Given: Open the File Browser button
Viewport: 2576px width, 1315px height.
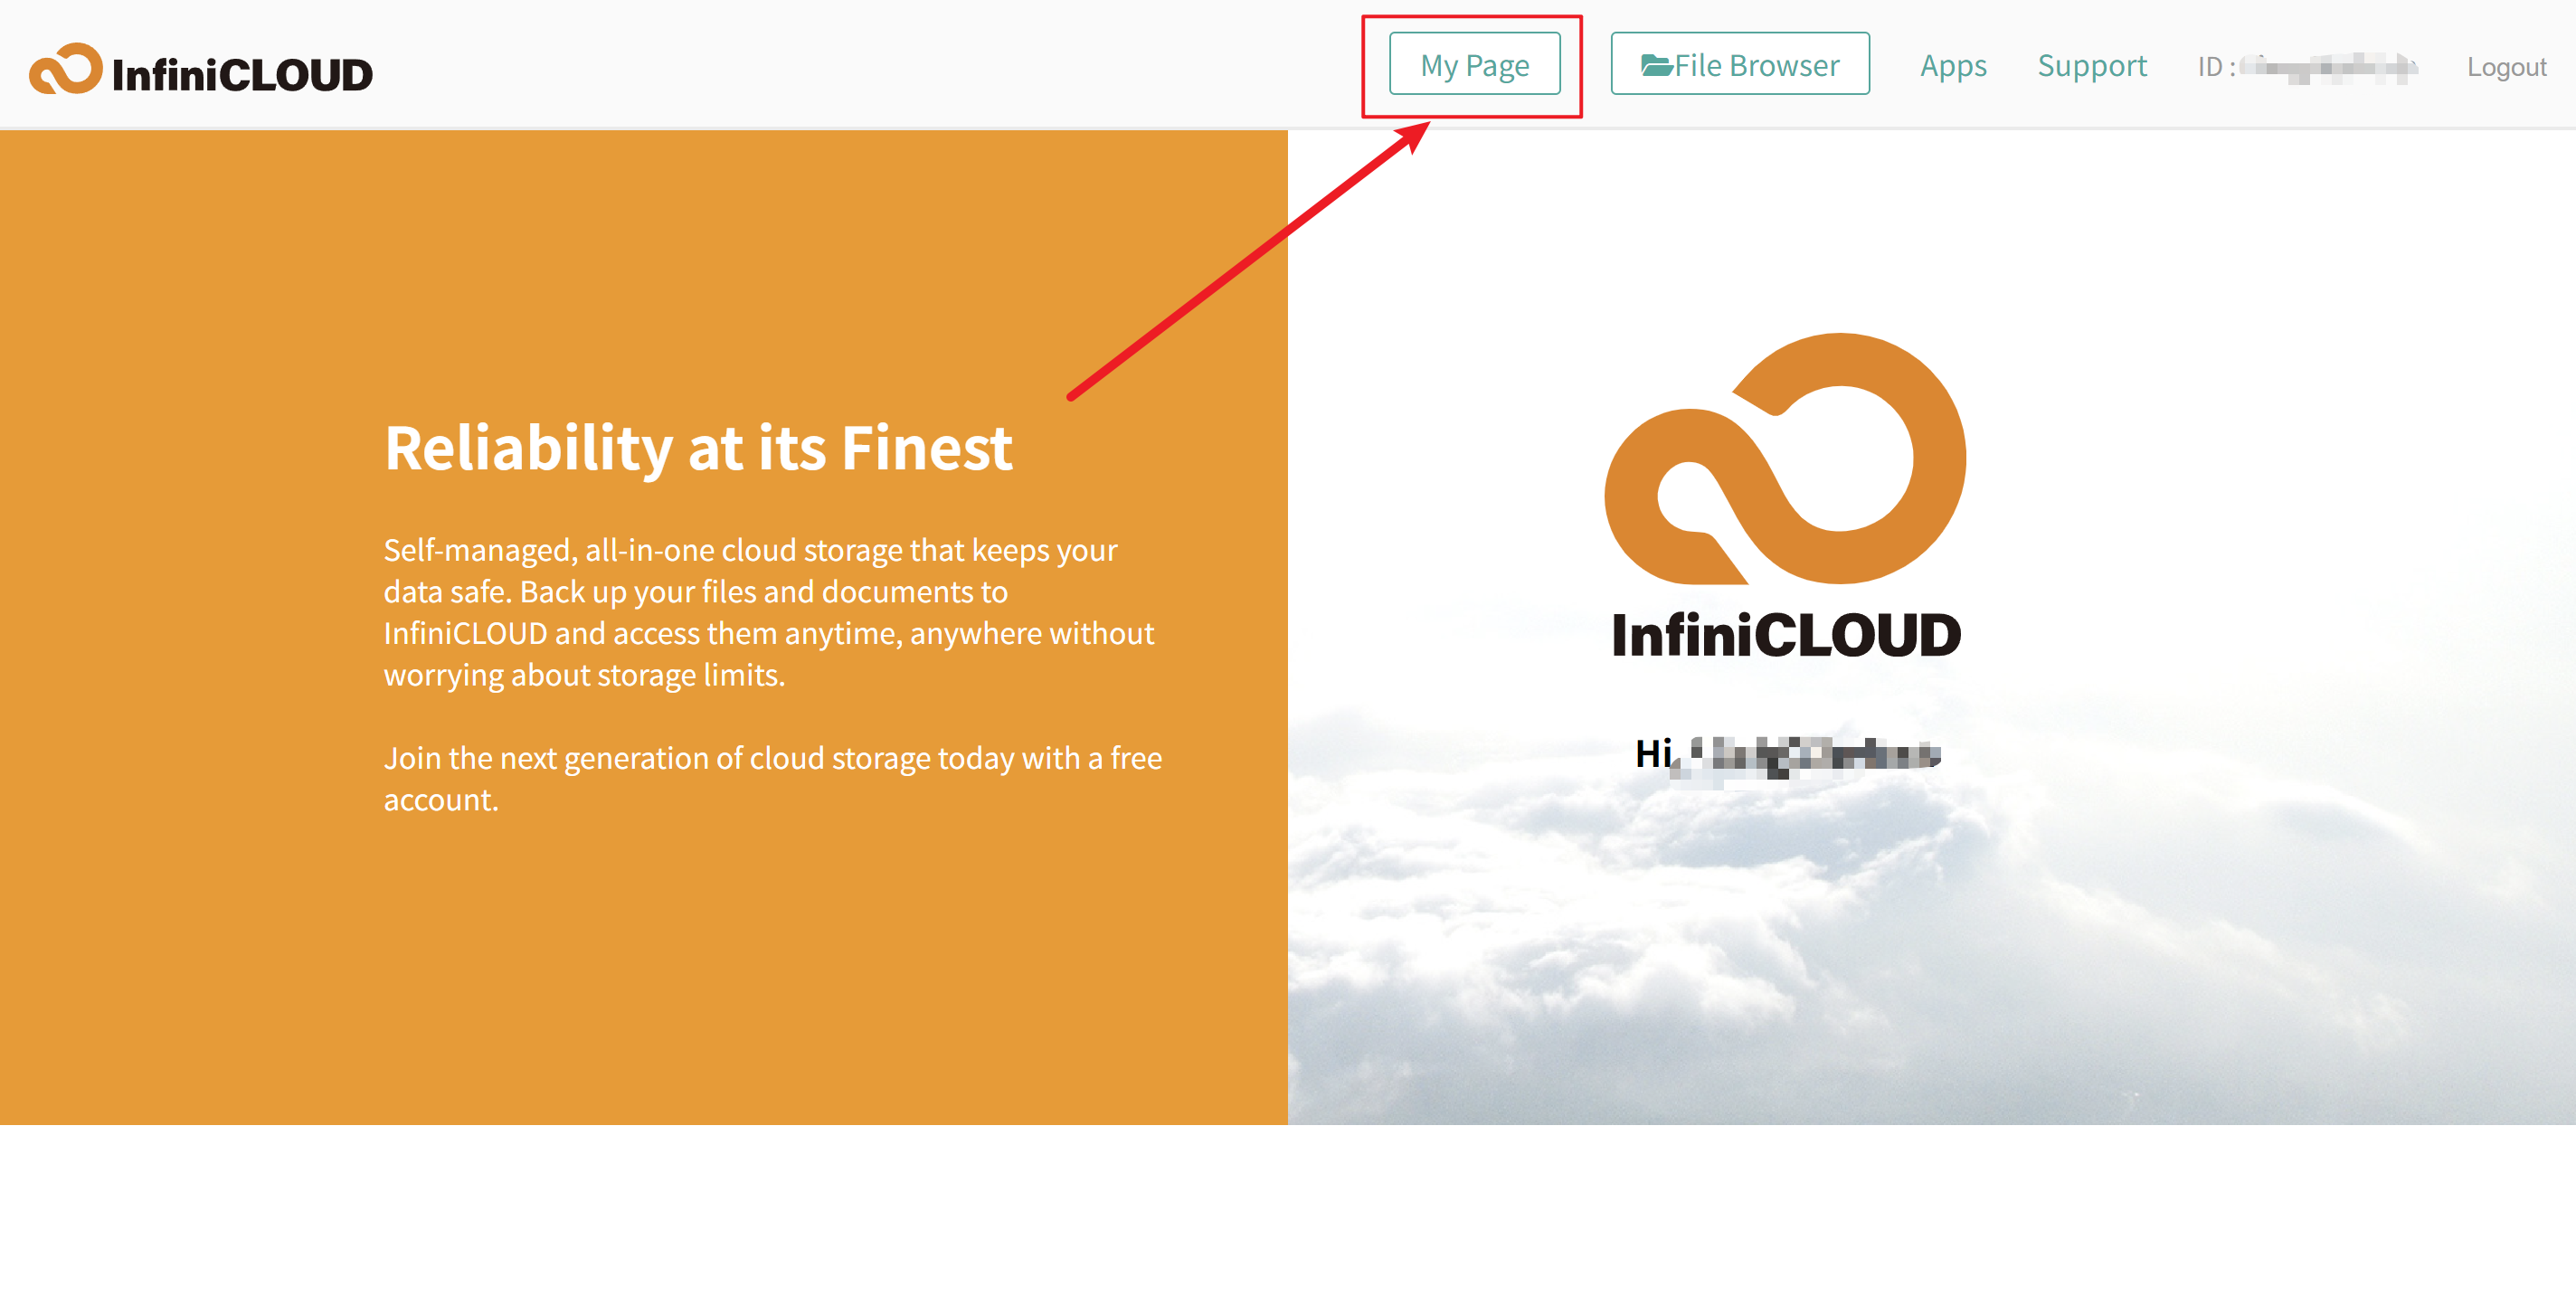Looking at the screenshot, I should [x=1739, y=65].
